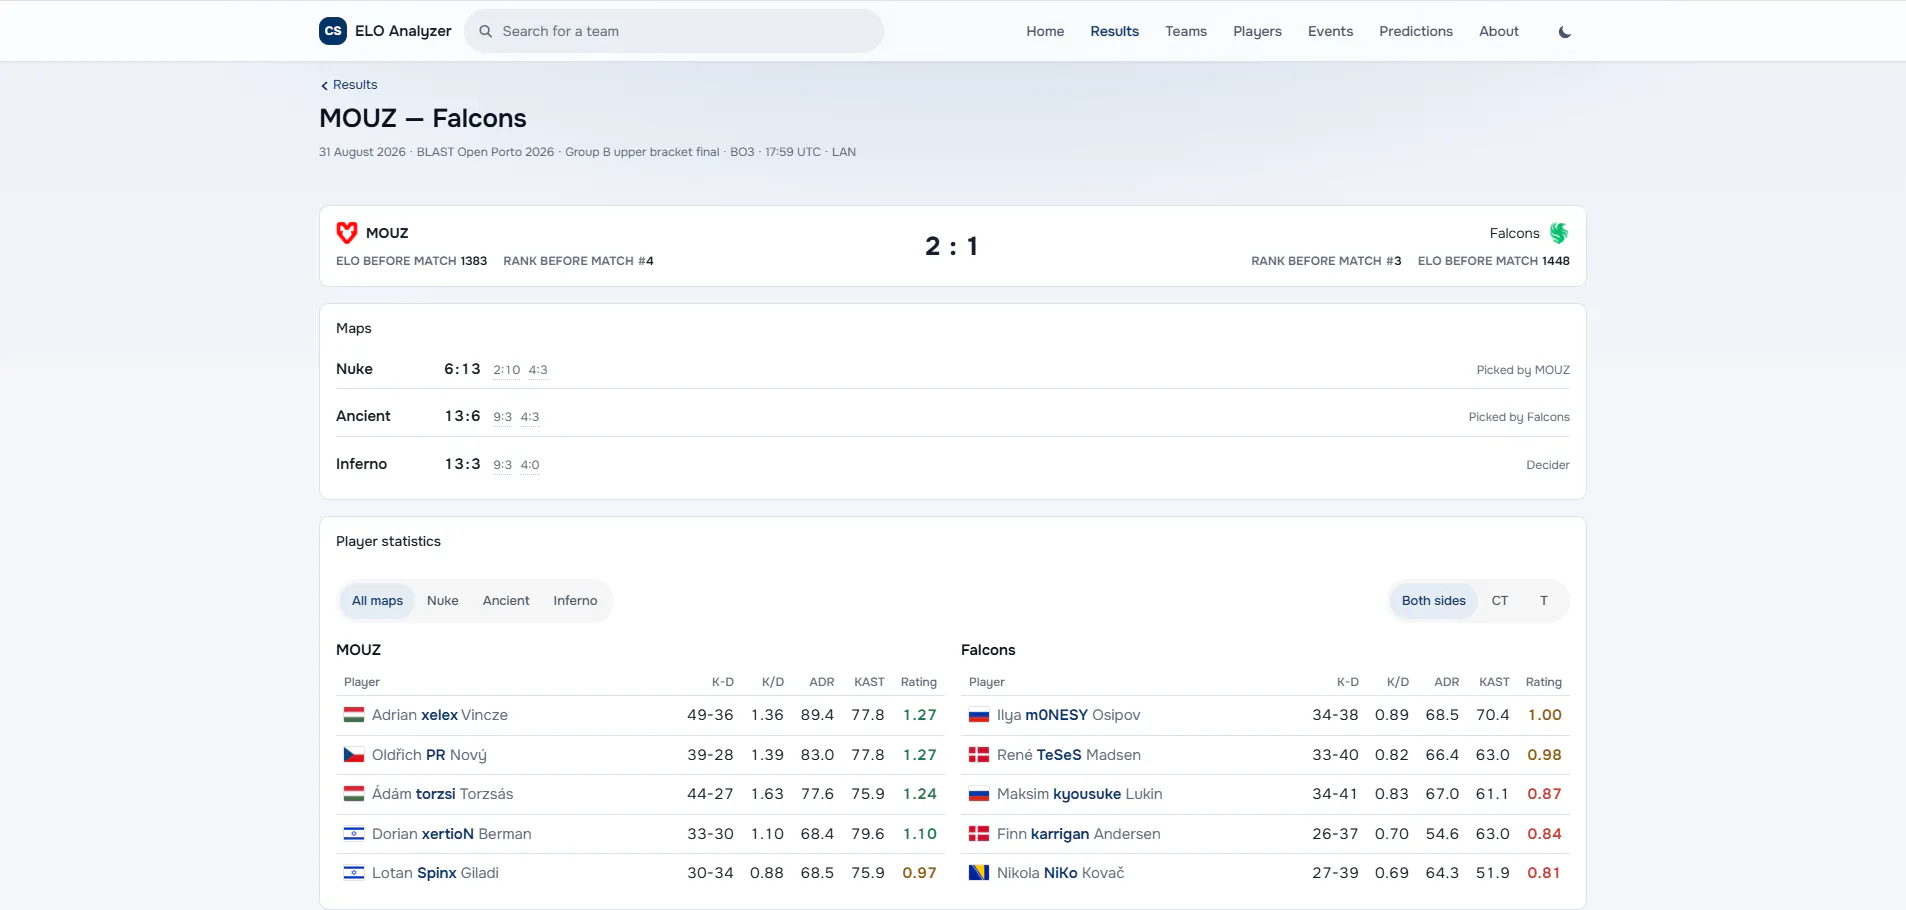This screenshot has width=1906, height=910.
Task: Click Czech flag beside PR
Action: pos(354,755)
